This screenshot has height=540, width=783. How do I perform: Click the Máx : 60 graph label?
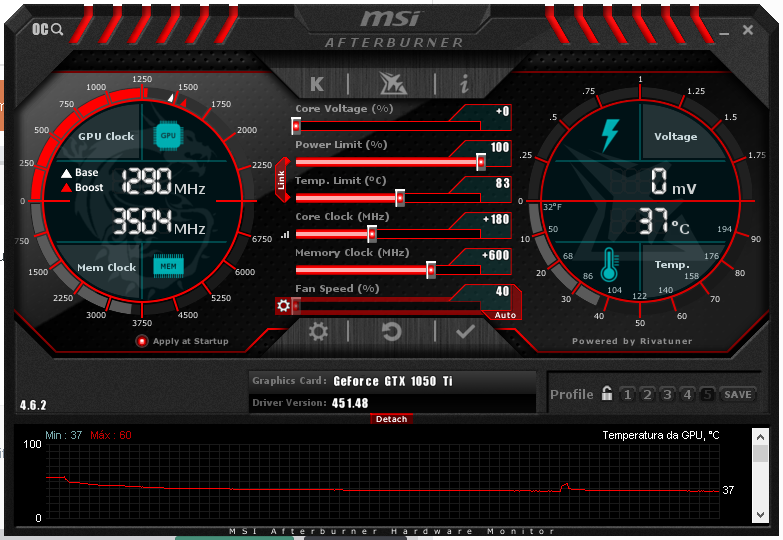tap(111, 435)
